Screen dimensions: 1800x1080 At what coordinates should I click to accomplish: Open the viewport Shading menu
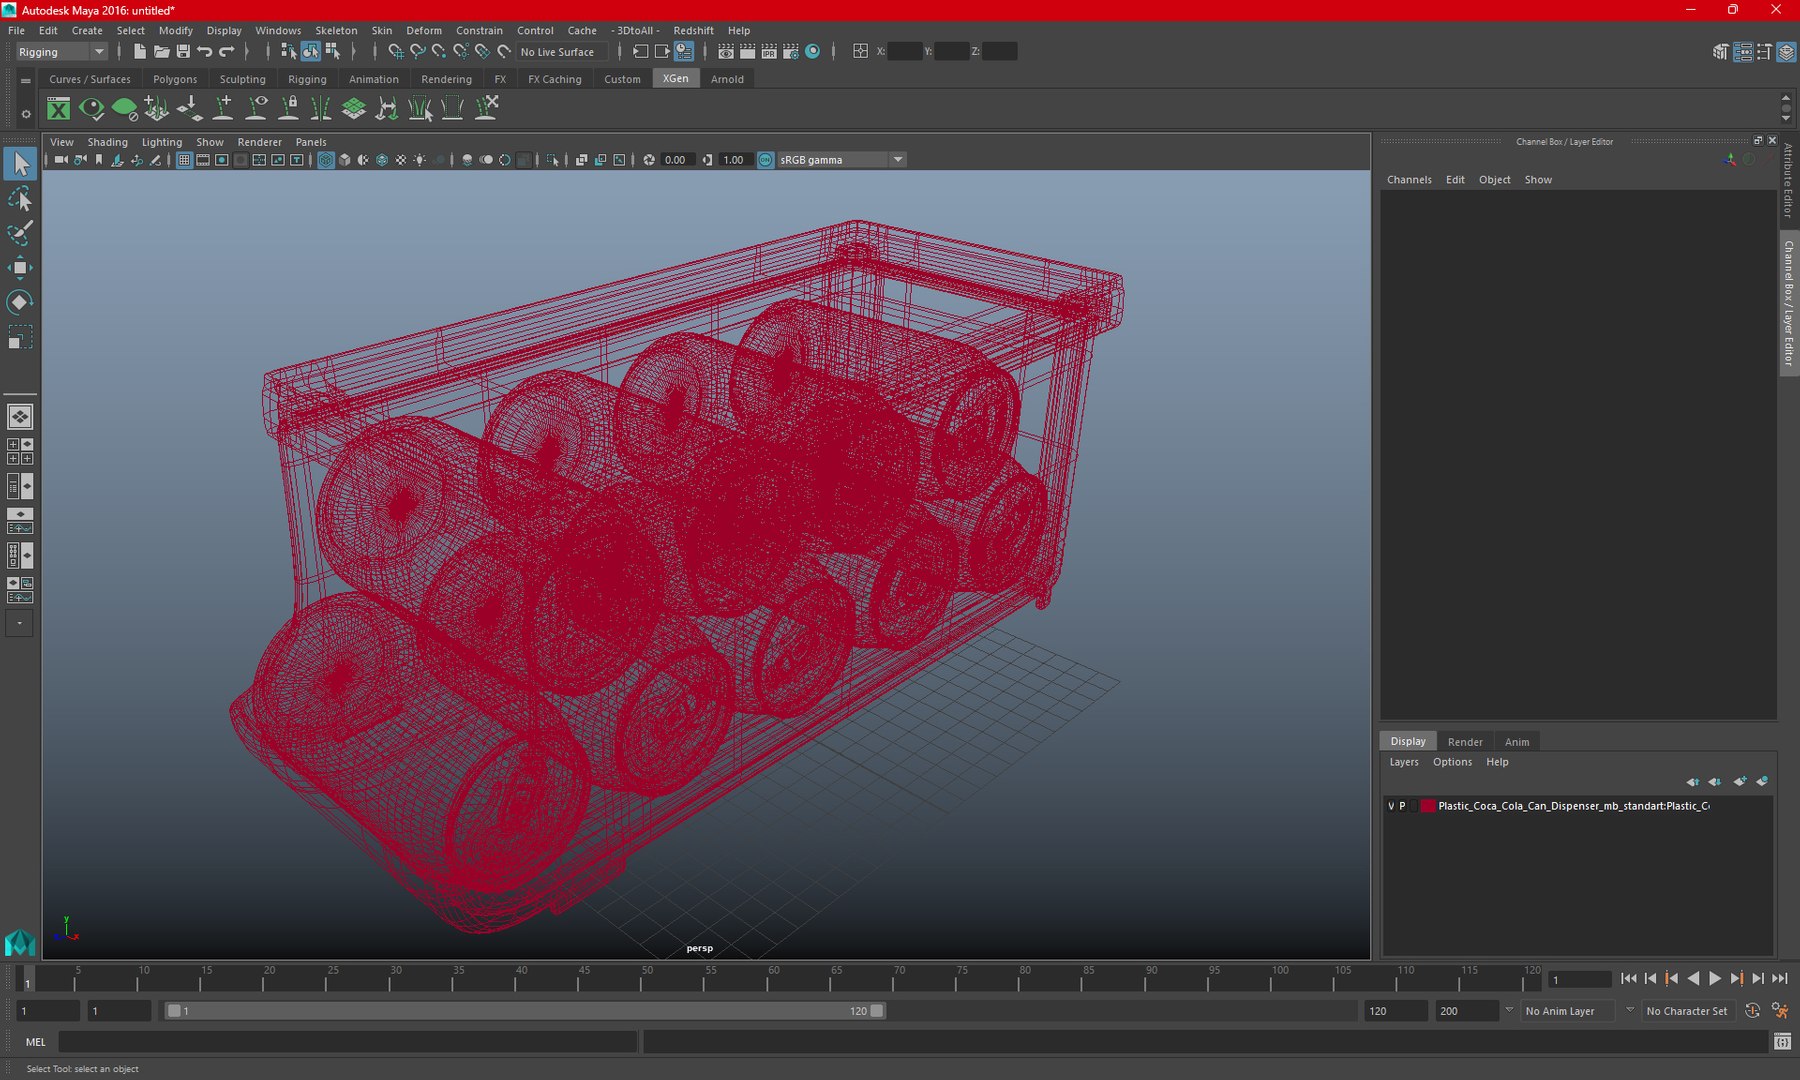coord(108,142)
